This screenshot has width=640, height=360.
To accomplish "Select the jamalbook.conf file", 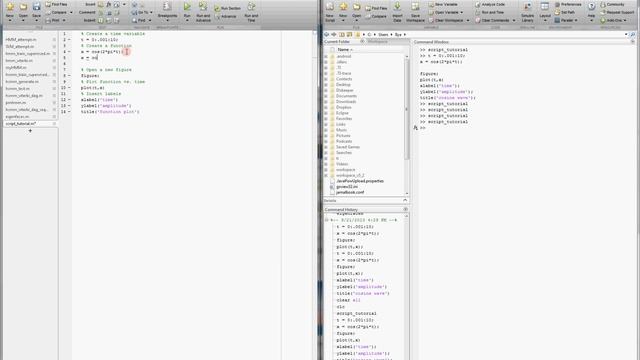I will [x=350, y=192].
